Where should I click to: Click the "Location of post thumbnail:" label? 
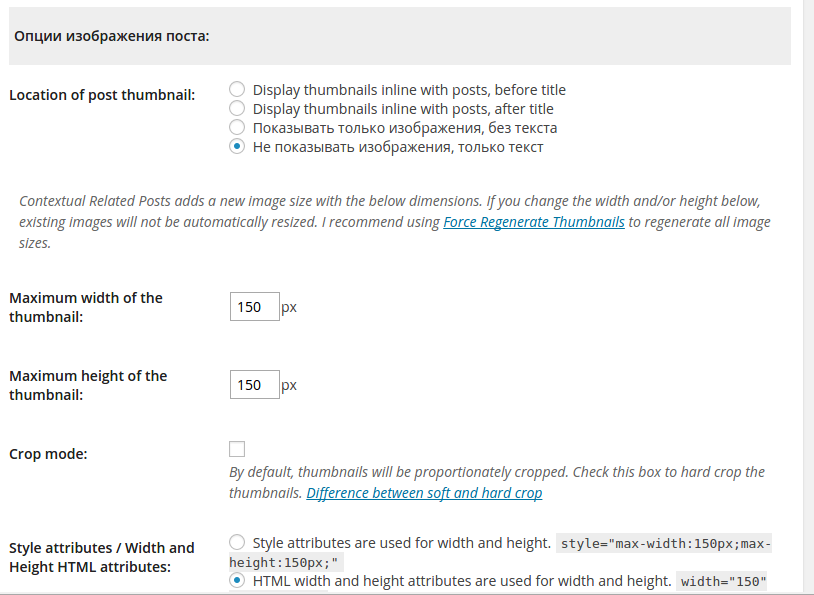(x=102, y=95)
